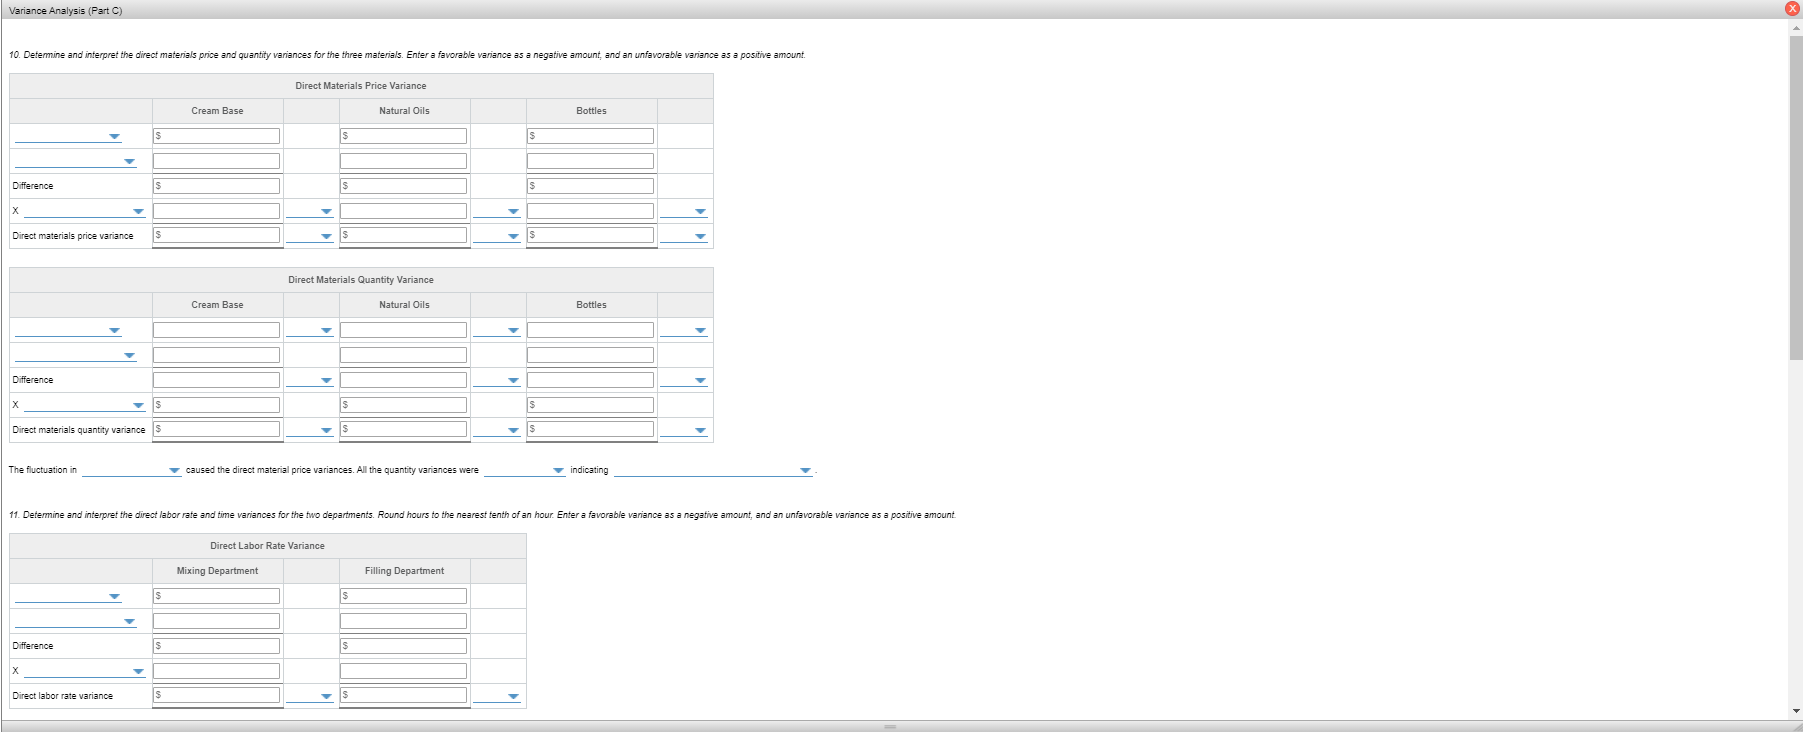Open first row label dropdown in Labor Rate table
Image resolution: width=1805 pixels, height=732 pixels.
click(x=68, y=597)
